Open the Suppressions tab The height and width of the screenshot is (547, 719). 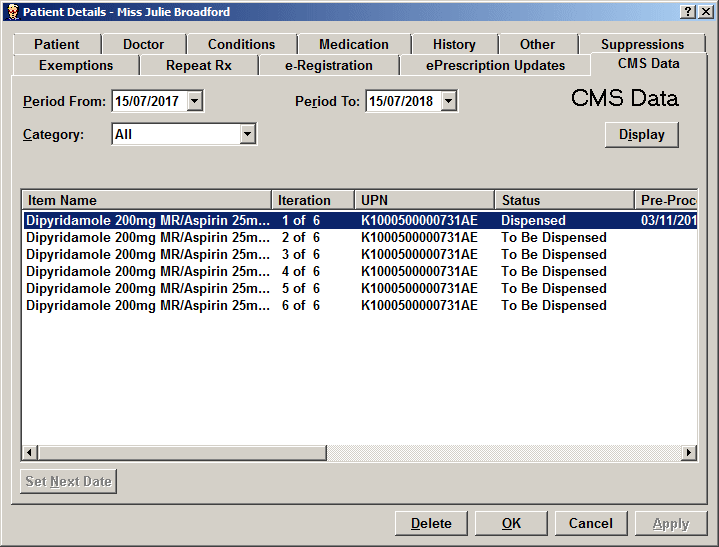[x=642, y=44]
